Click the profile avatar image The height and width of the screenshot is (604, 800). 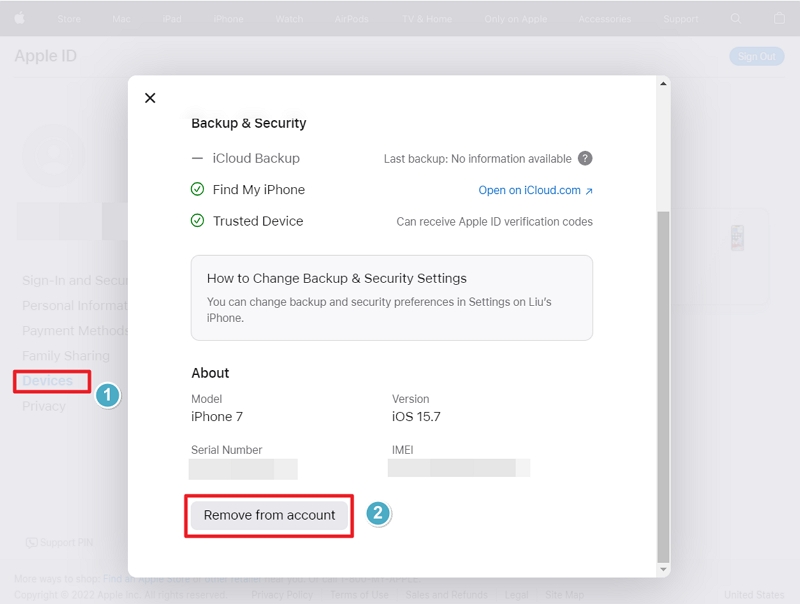point(54,155)
